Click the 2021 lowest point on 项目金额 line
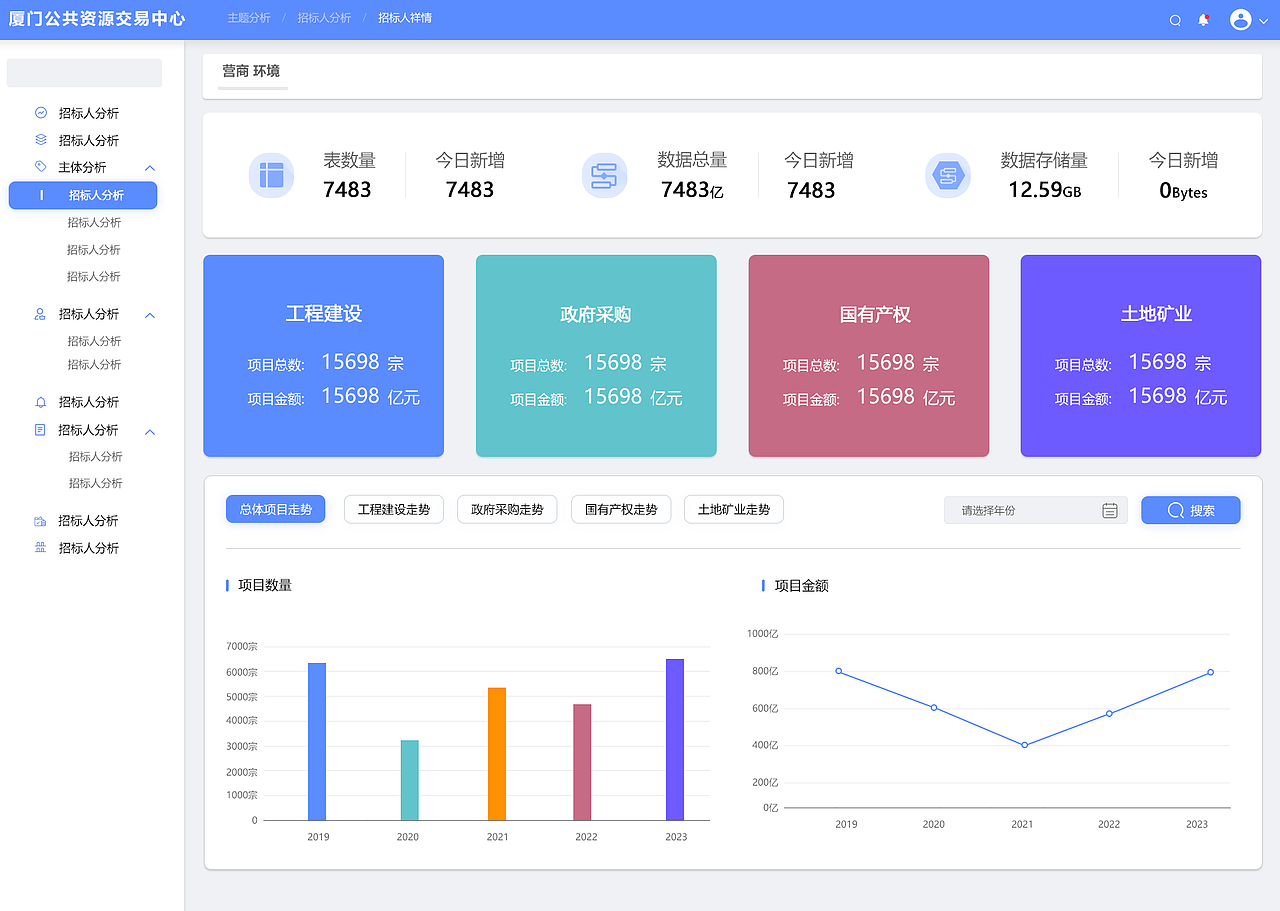The height and width of the screenshot is (911, 1280). pyautogui.click(x=1024, y=745)
